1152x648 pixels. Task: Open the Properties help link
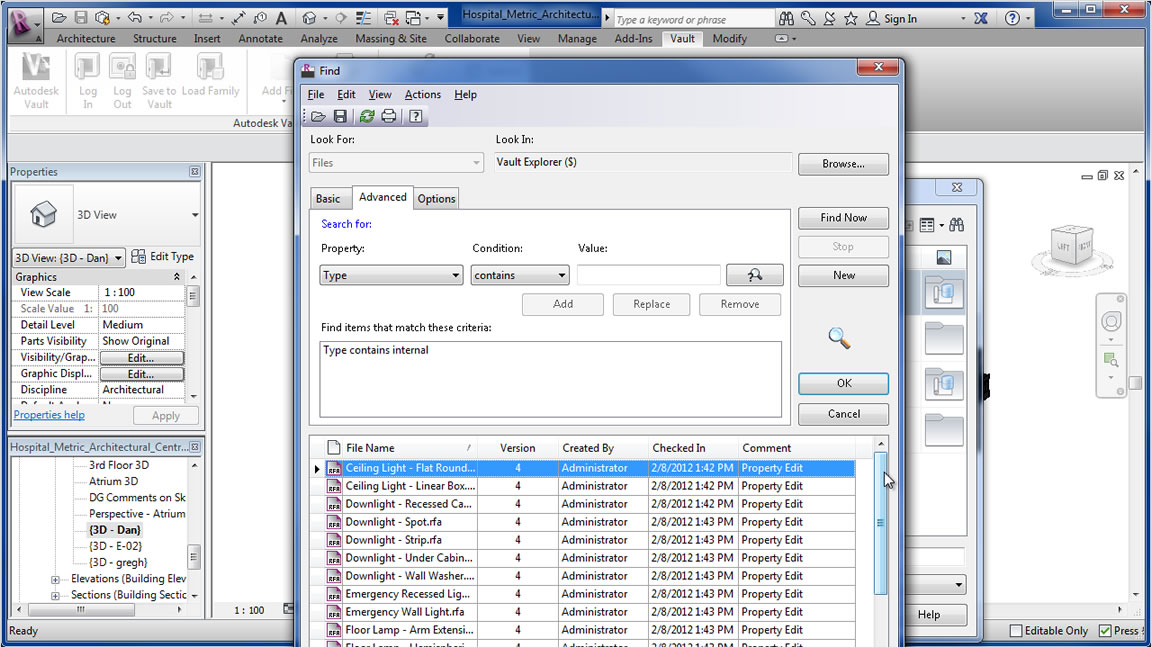pos(49,414)
